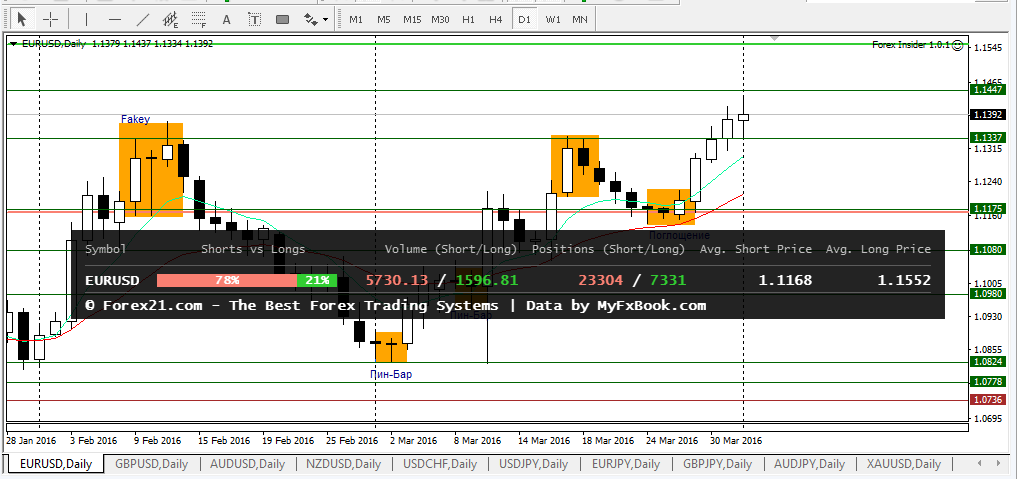Set chart period to M15
This screenshot has width=1017, height=479.
[412, 19]
